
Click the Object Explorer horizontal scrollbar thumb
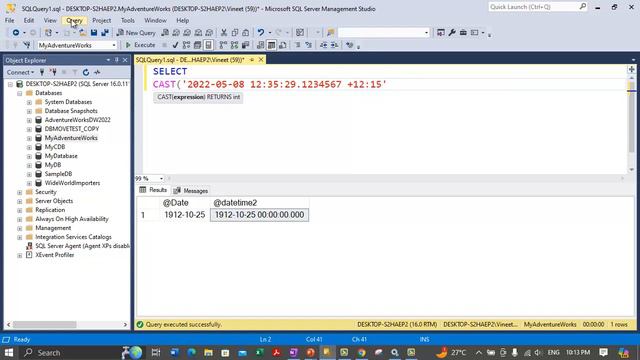click(x=44, y=325)
